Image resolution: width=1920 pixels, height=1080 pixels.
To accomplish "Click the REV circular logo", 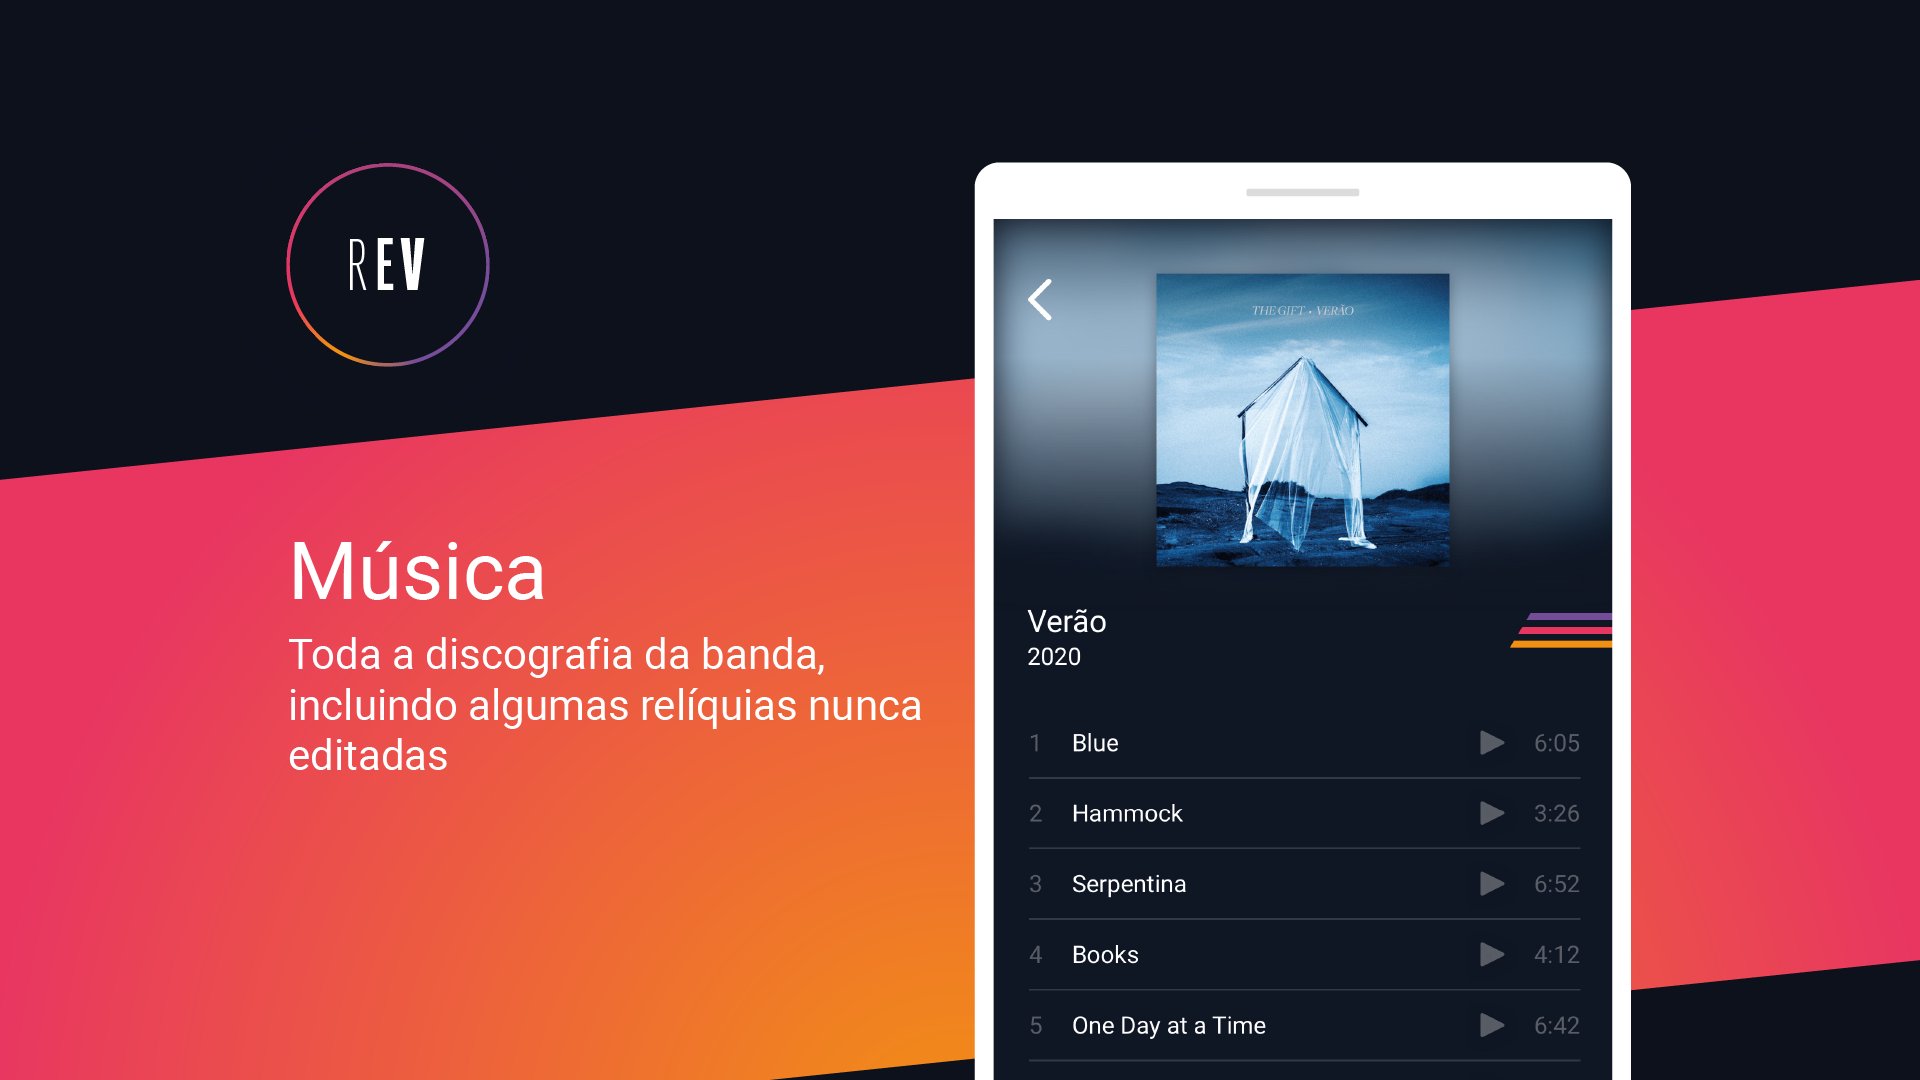I will tap(388, 265).
